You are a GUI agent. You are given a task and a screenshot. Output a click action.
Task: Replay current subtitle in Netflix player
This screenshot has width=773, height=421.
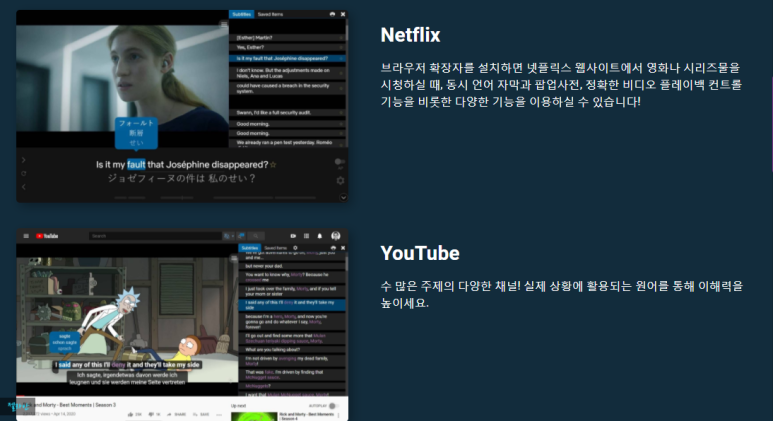tap(24, 174)
